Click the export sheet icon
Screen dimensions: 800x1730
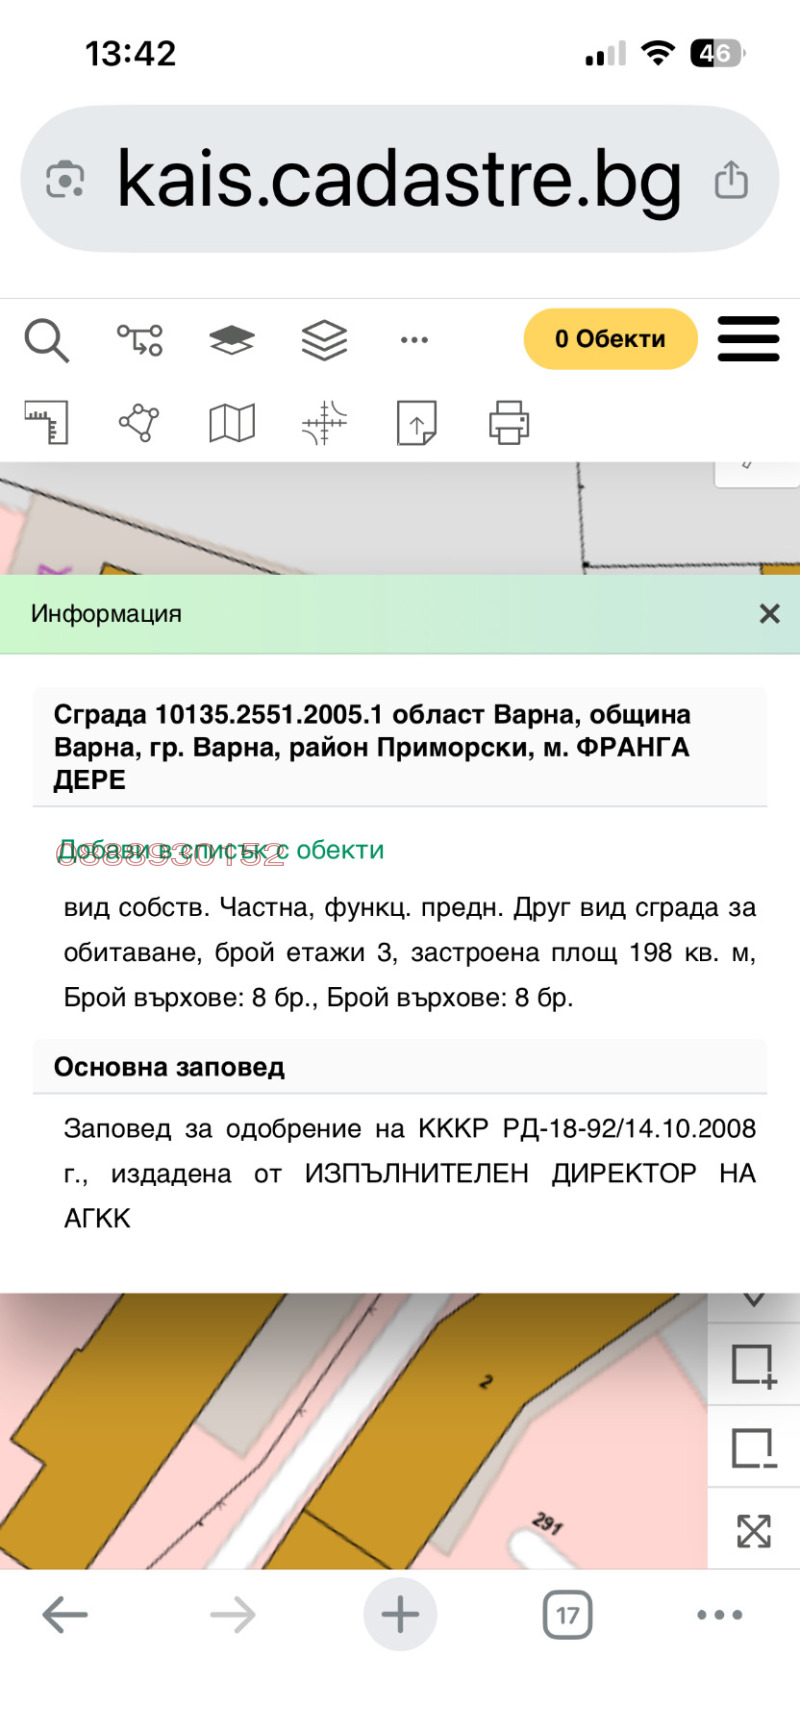416,422
